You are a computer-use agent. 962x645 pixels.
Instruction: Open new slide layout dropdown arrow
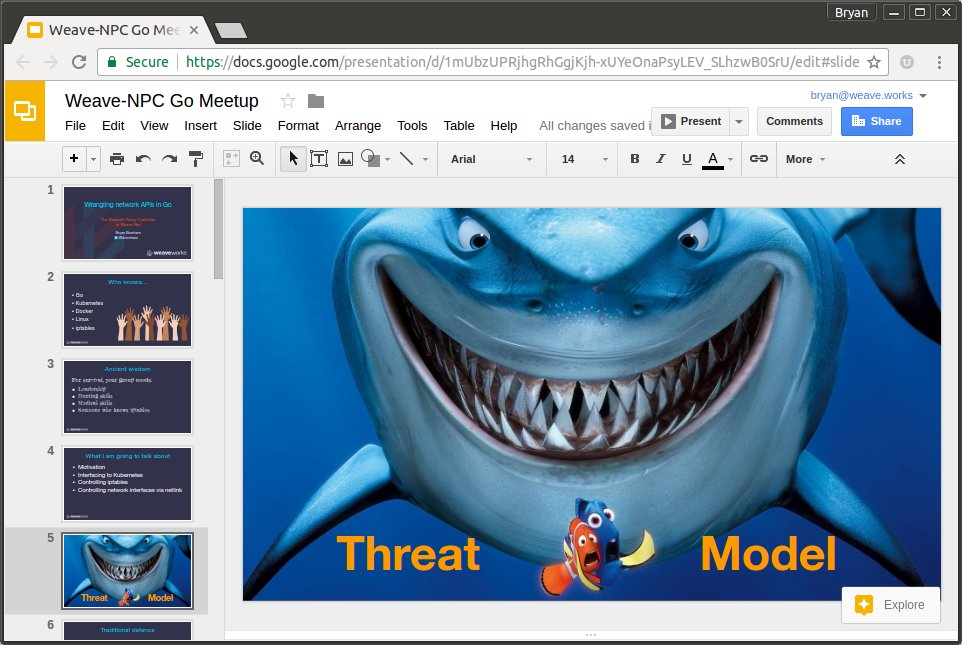93,159
